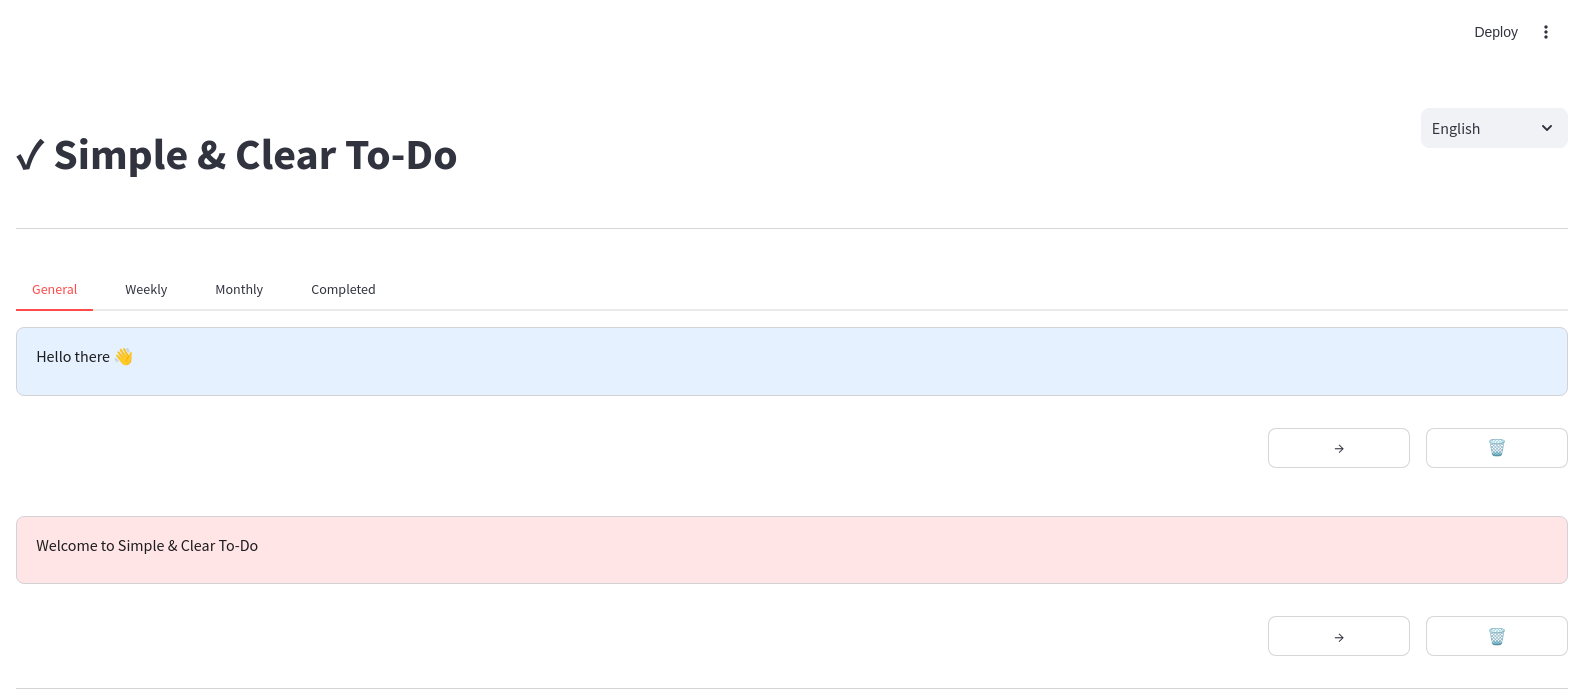Open the three-dot main menu
1583x691 pixels.
[1545, 32]
